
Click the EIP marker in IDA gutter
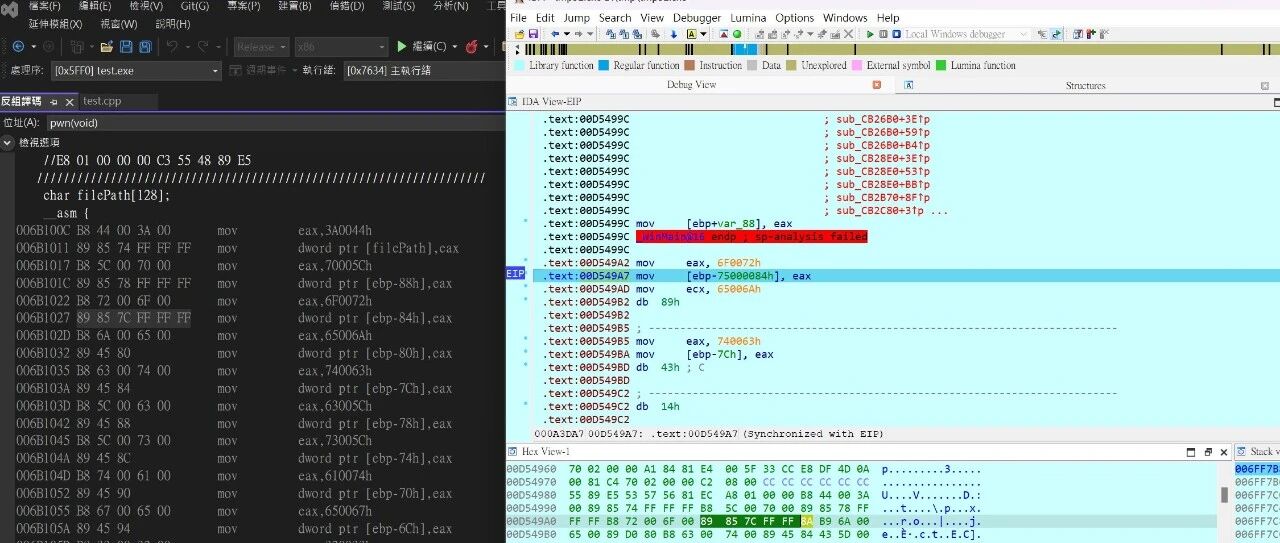click(x=516, y=274)
